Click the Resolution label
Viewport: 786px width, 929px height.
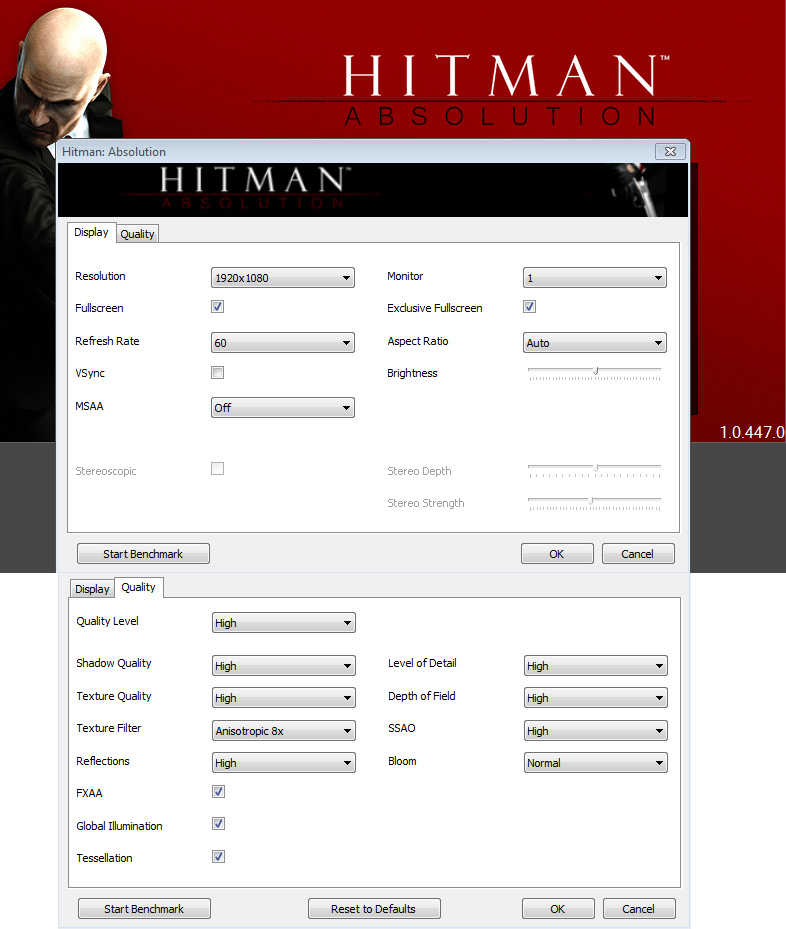(x=100, y=276)
